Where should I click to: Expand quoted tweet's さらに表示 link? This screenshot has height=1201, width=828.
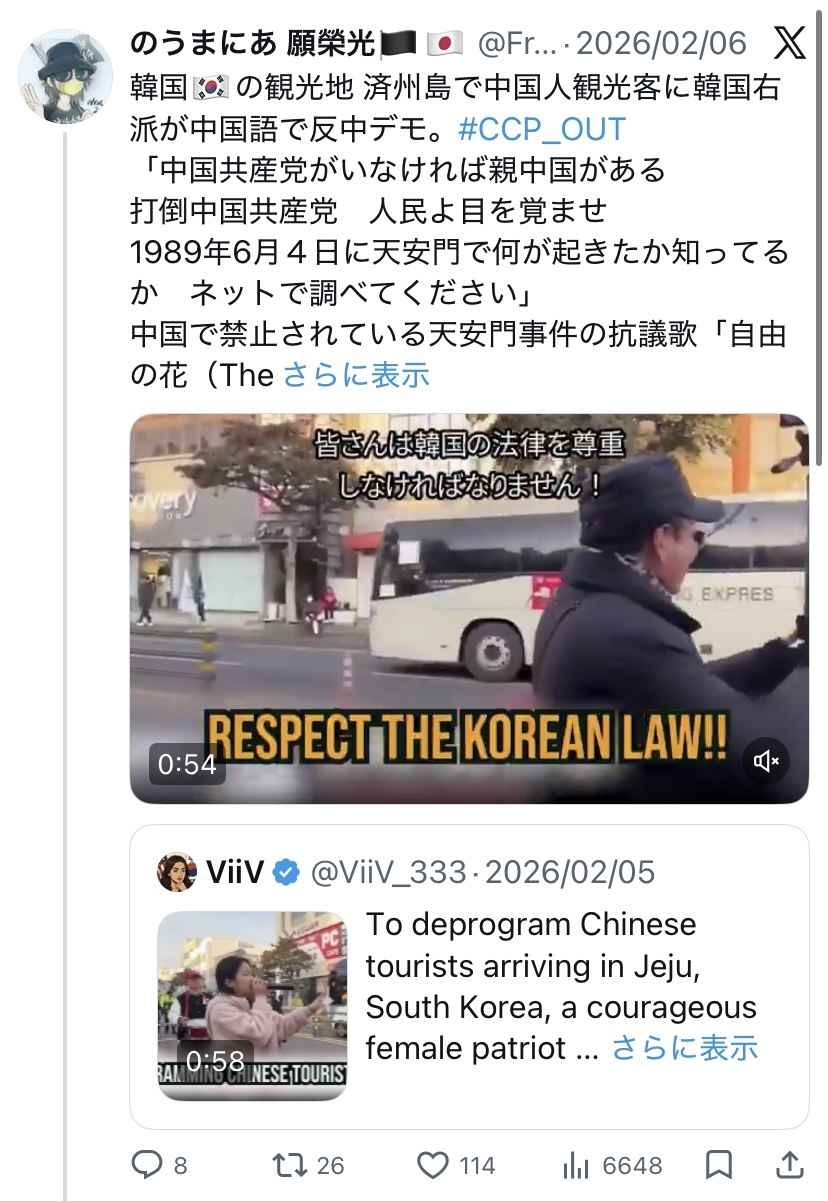[x=684, y=1047]
